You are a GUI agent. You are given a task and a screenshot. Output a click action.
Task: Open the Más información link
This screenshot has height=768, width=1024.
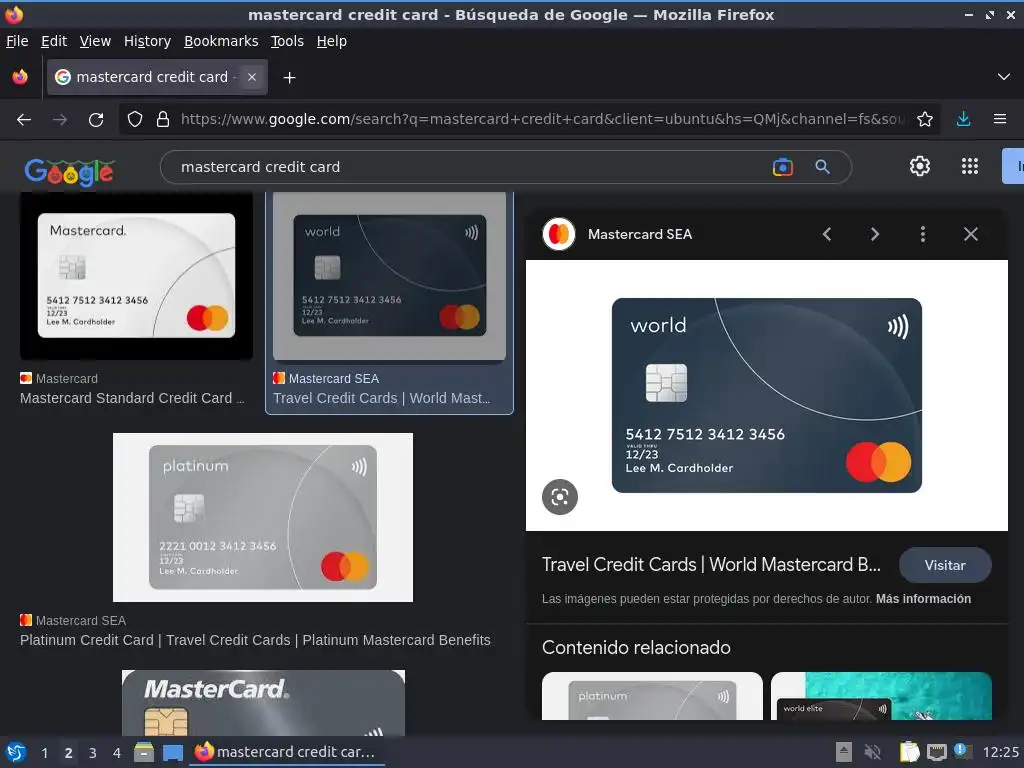coord(923,599)
